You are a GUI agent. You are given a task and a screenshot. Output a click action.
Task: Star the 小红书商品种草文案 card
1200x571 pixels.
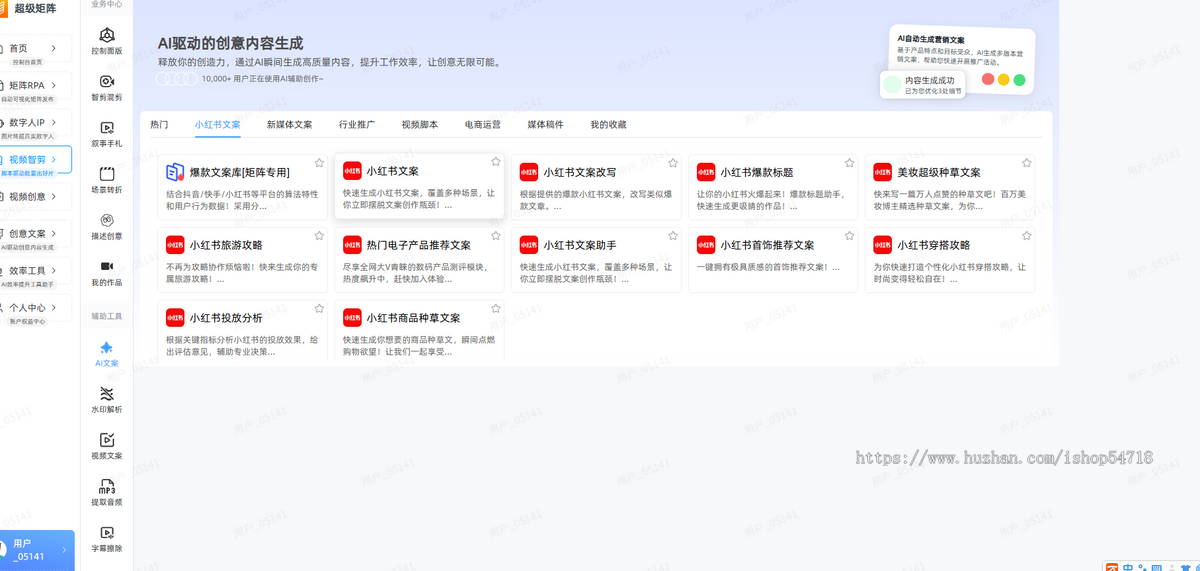[x=496, y=308]
